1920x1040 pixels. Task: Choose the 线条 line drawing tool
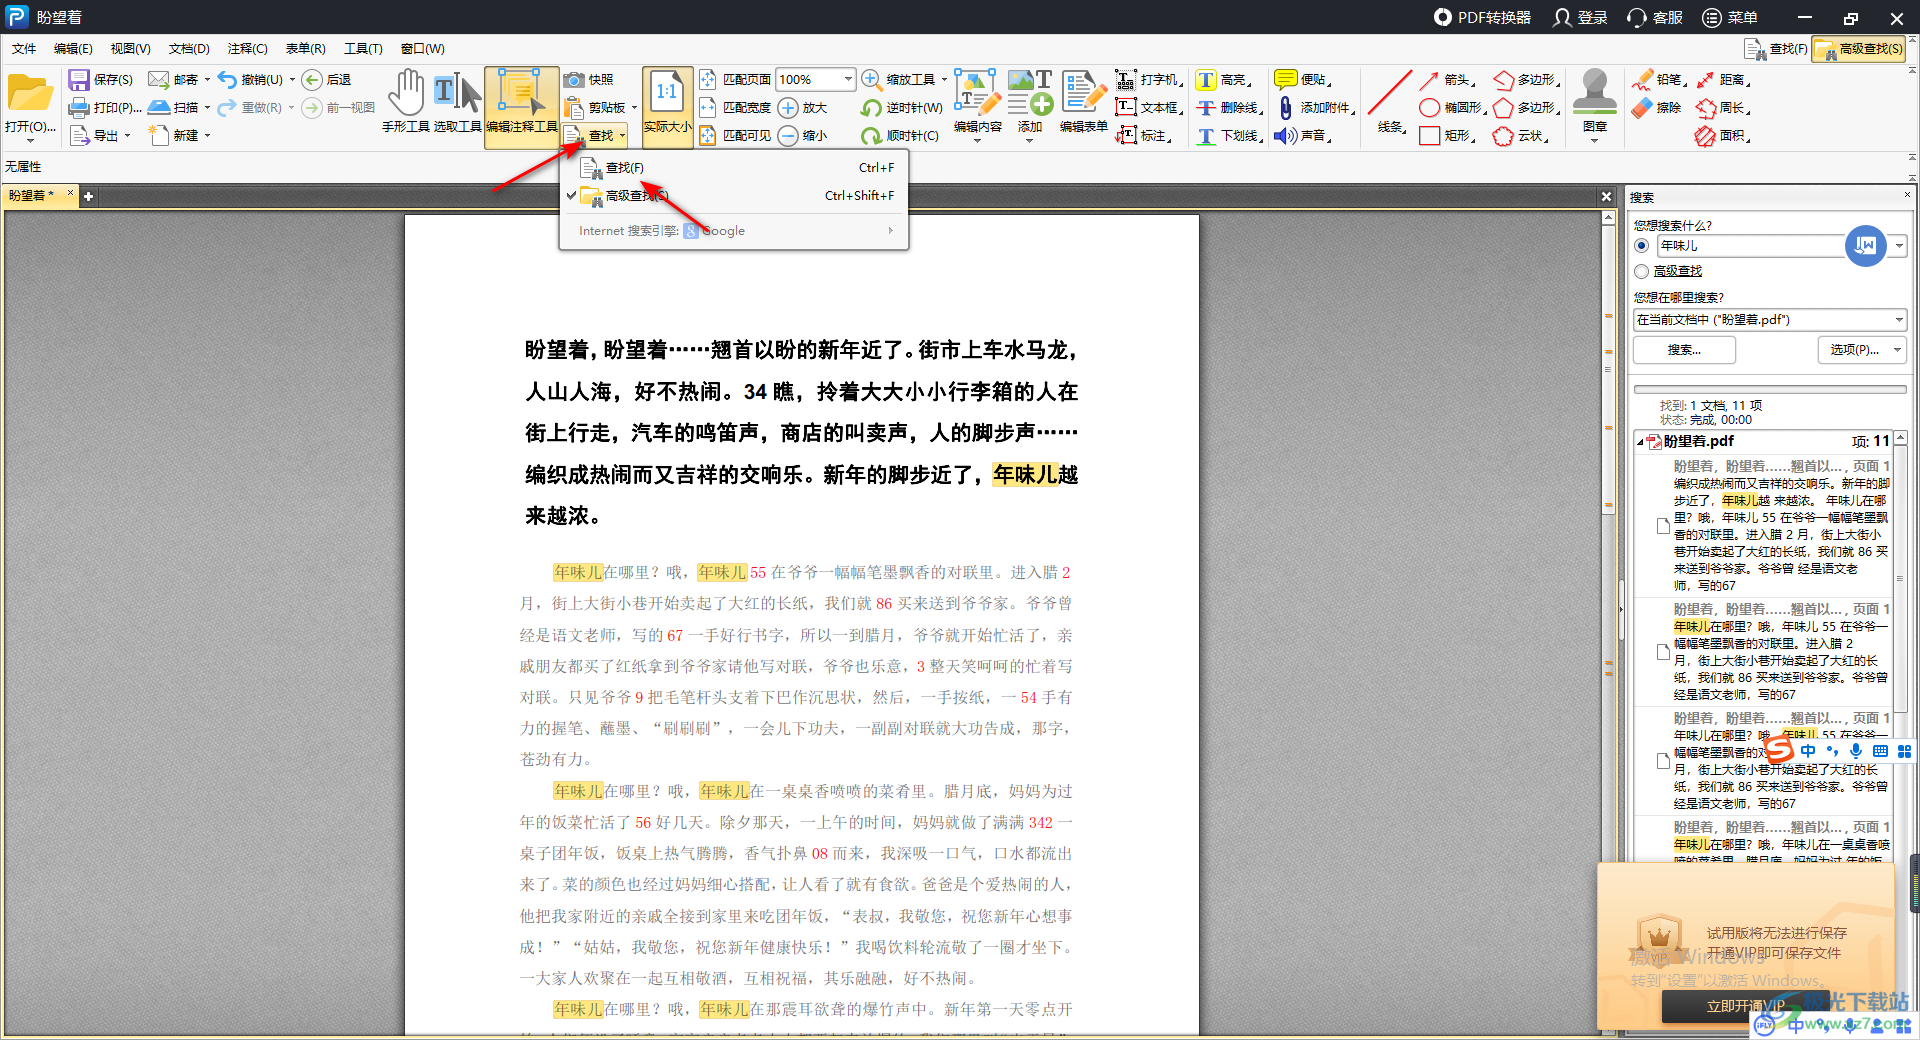1391,101
